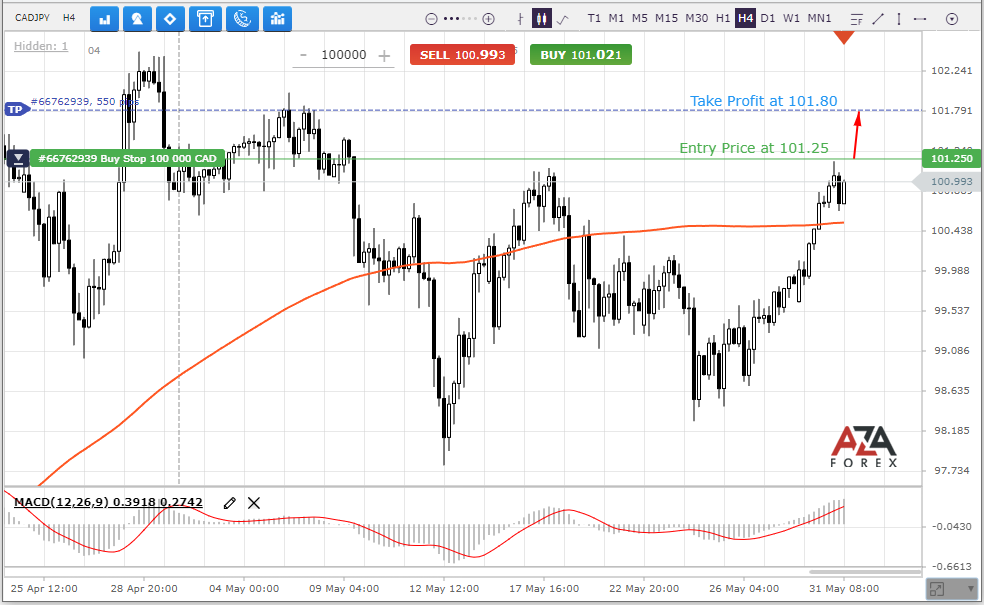This screenshot has width=984, height=605.
Task: Remove MACD indicator with X icon
Action: [x=254, y=503]
